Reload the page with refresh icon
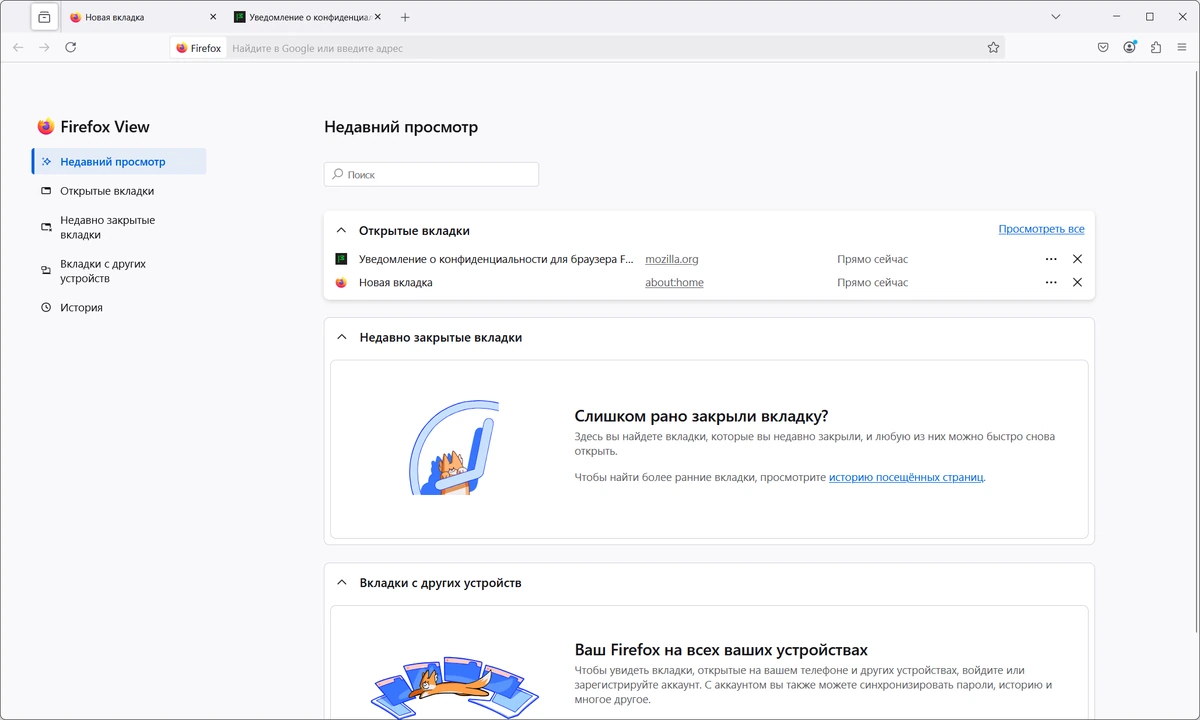The height and width of the screenshot is (720, 1200). tap(70, 47)
